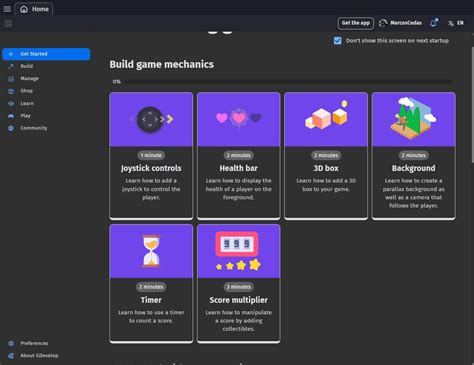
Task: Click the Timer card title
Action: (x=151, y=300)
